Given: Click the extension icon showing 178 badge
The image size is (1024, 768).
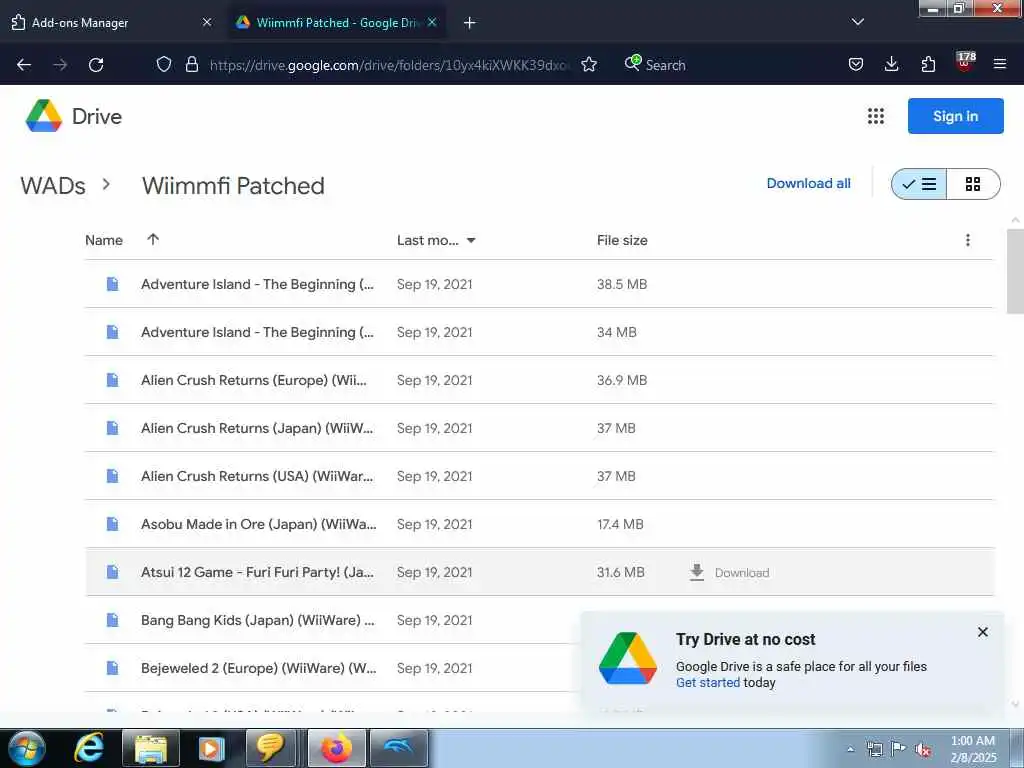Looking at the screenshot, I should click(965, 62).
